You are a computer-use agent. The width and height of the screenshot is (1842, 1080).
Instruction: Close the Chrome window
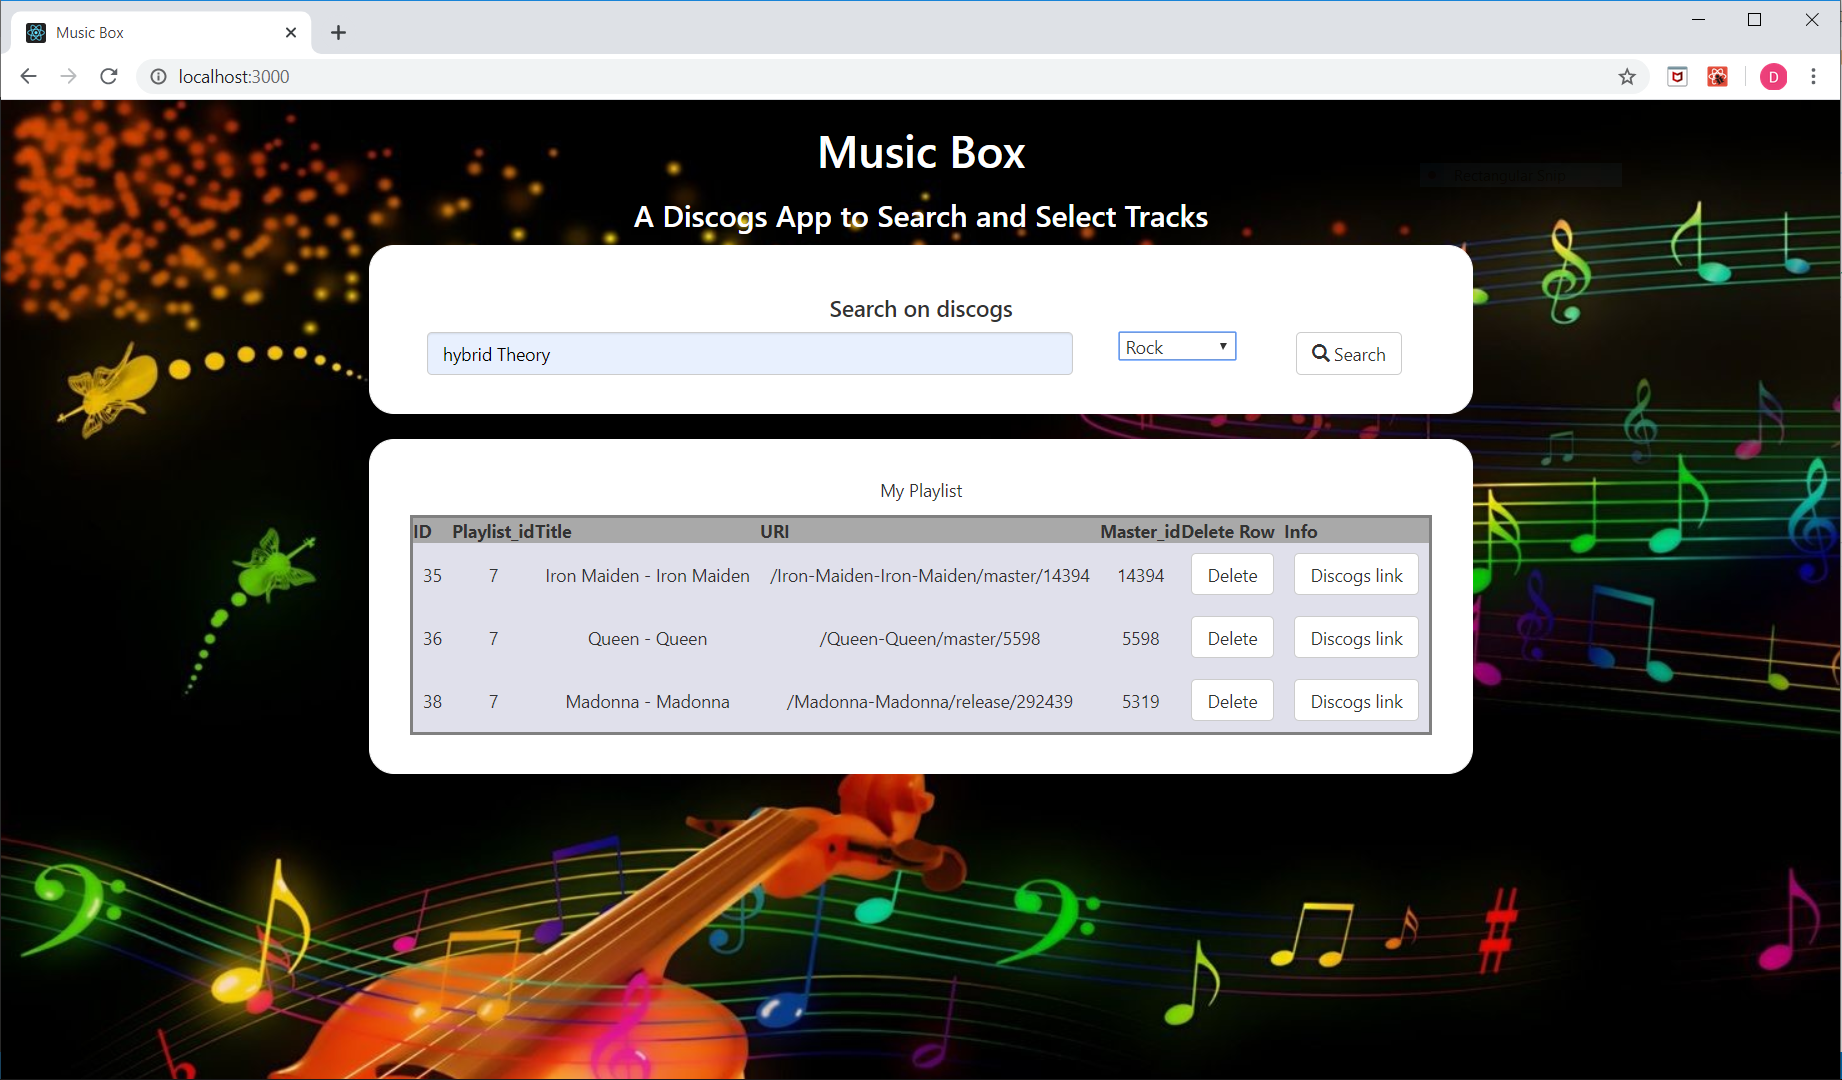tap(1812, 20)
